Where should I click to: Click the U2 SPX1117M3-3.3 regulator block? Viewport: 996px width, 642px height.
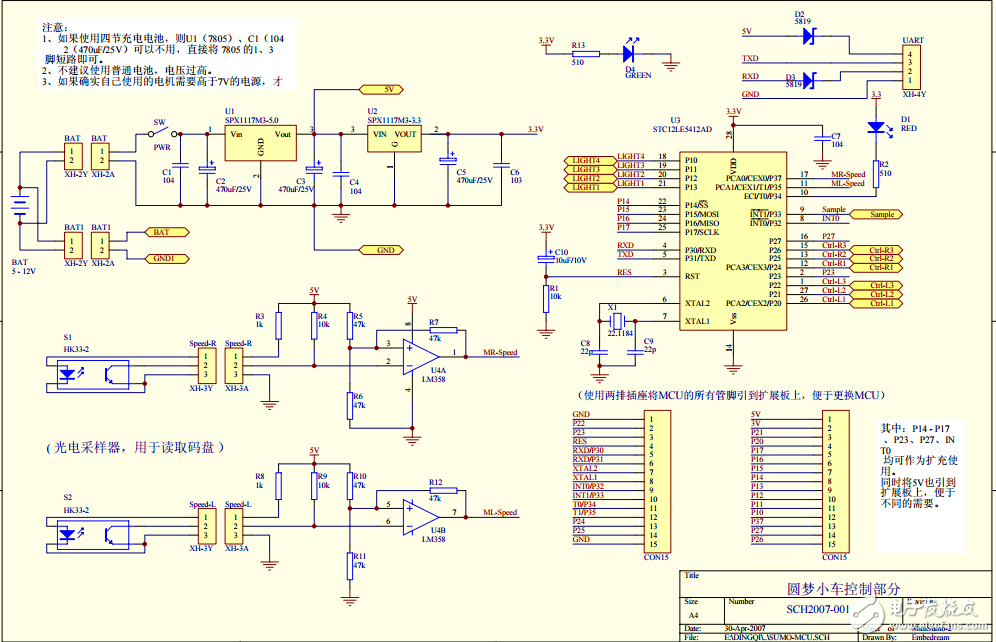point(394,139)
